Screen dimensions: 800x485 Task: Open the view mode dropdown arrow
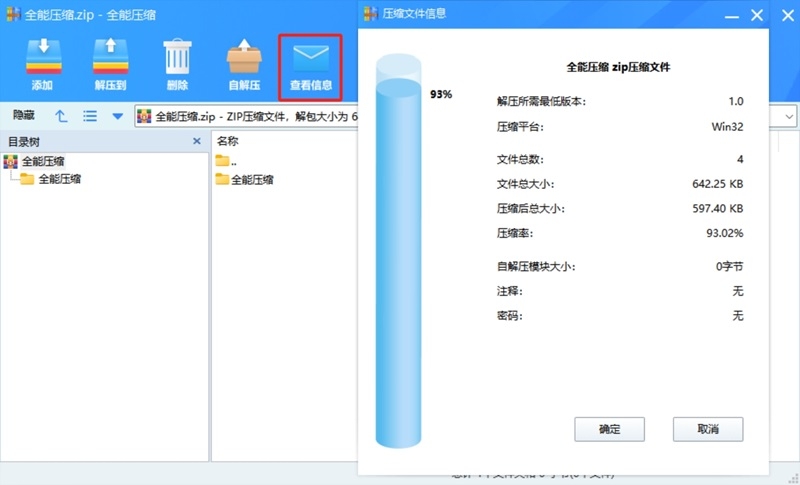(x=118, y=117)
